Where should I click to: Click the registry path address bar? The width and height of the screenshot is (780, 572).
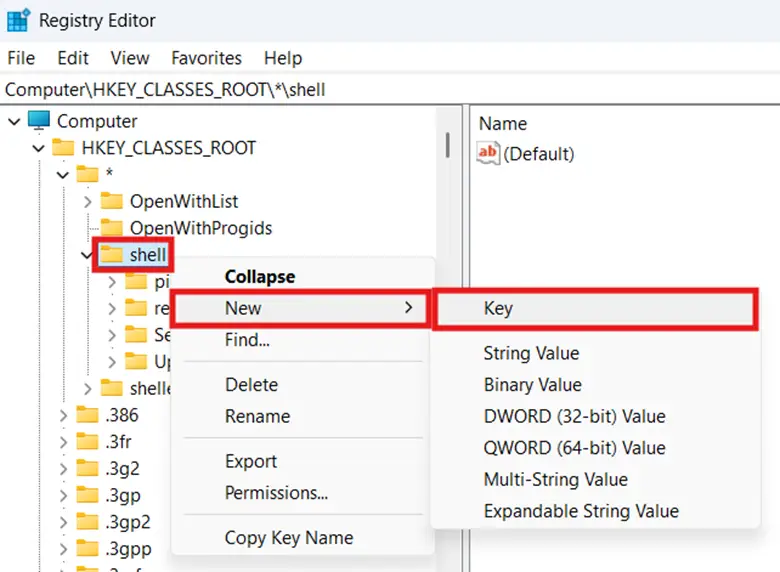pos(390,90)
